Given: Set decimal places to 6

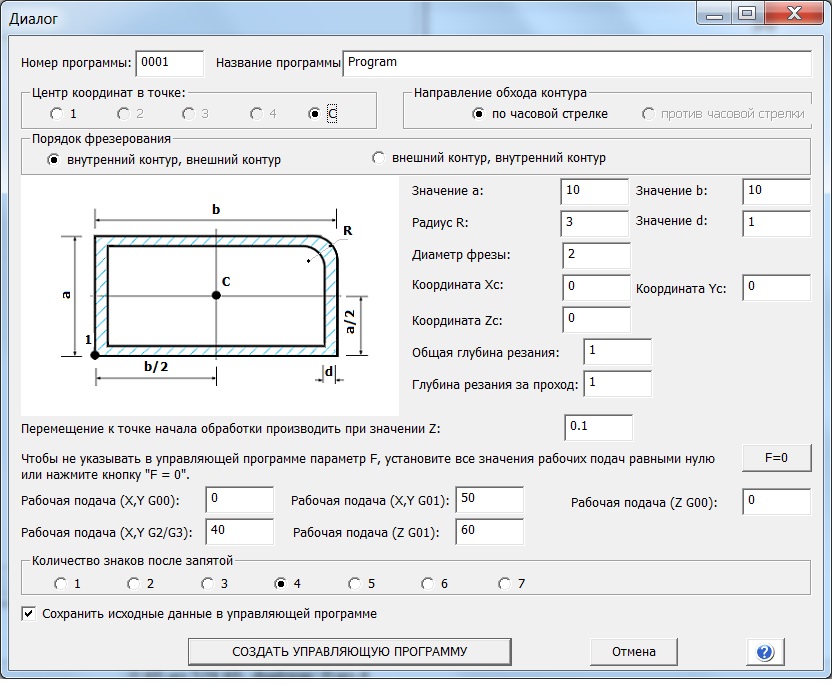Looking at the screenshot, I should [x=428, y=584].
